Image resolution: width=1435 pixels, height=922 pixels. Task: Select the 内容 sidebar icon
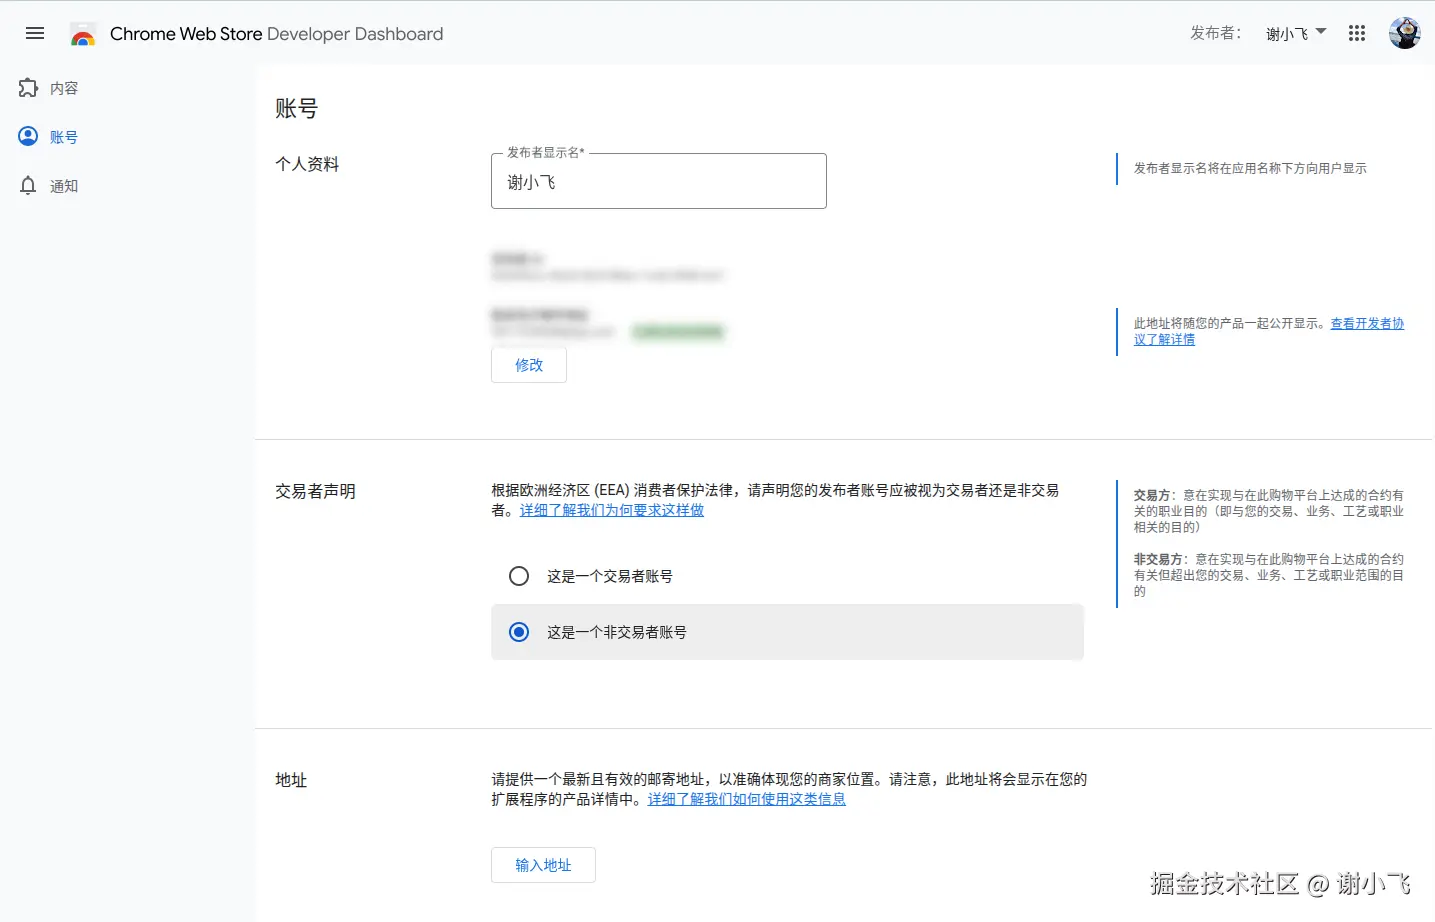28,87
